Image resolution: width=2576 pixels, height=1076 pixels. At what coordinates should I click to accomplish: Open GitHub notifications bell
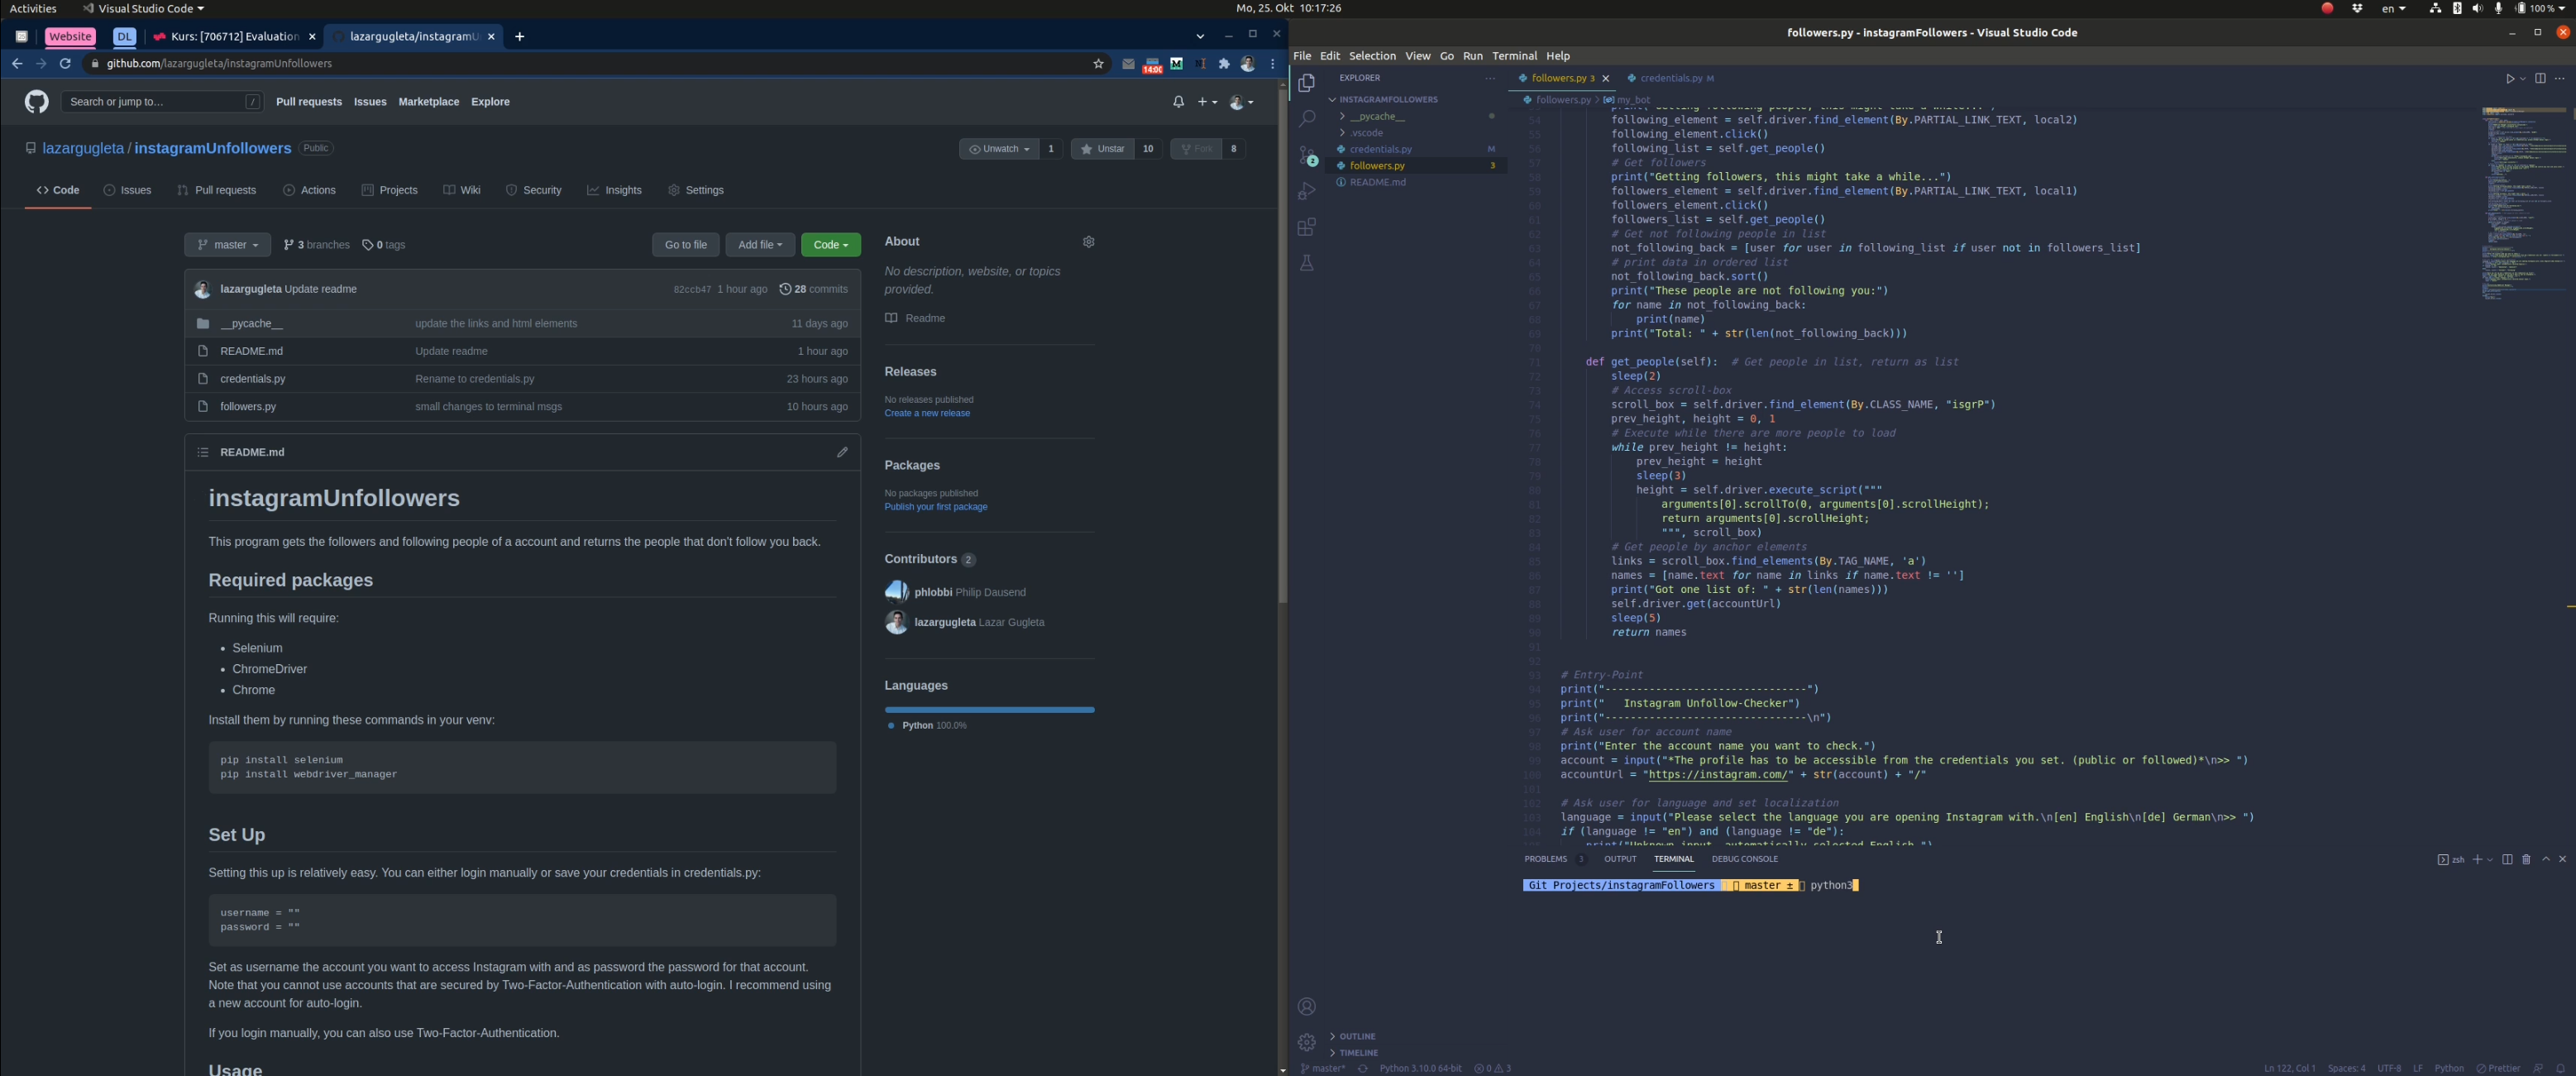(x=1179, y=102)
